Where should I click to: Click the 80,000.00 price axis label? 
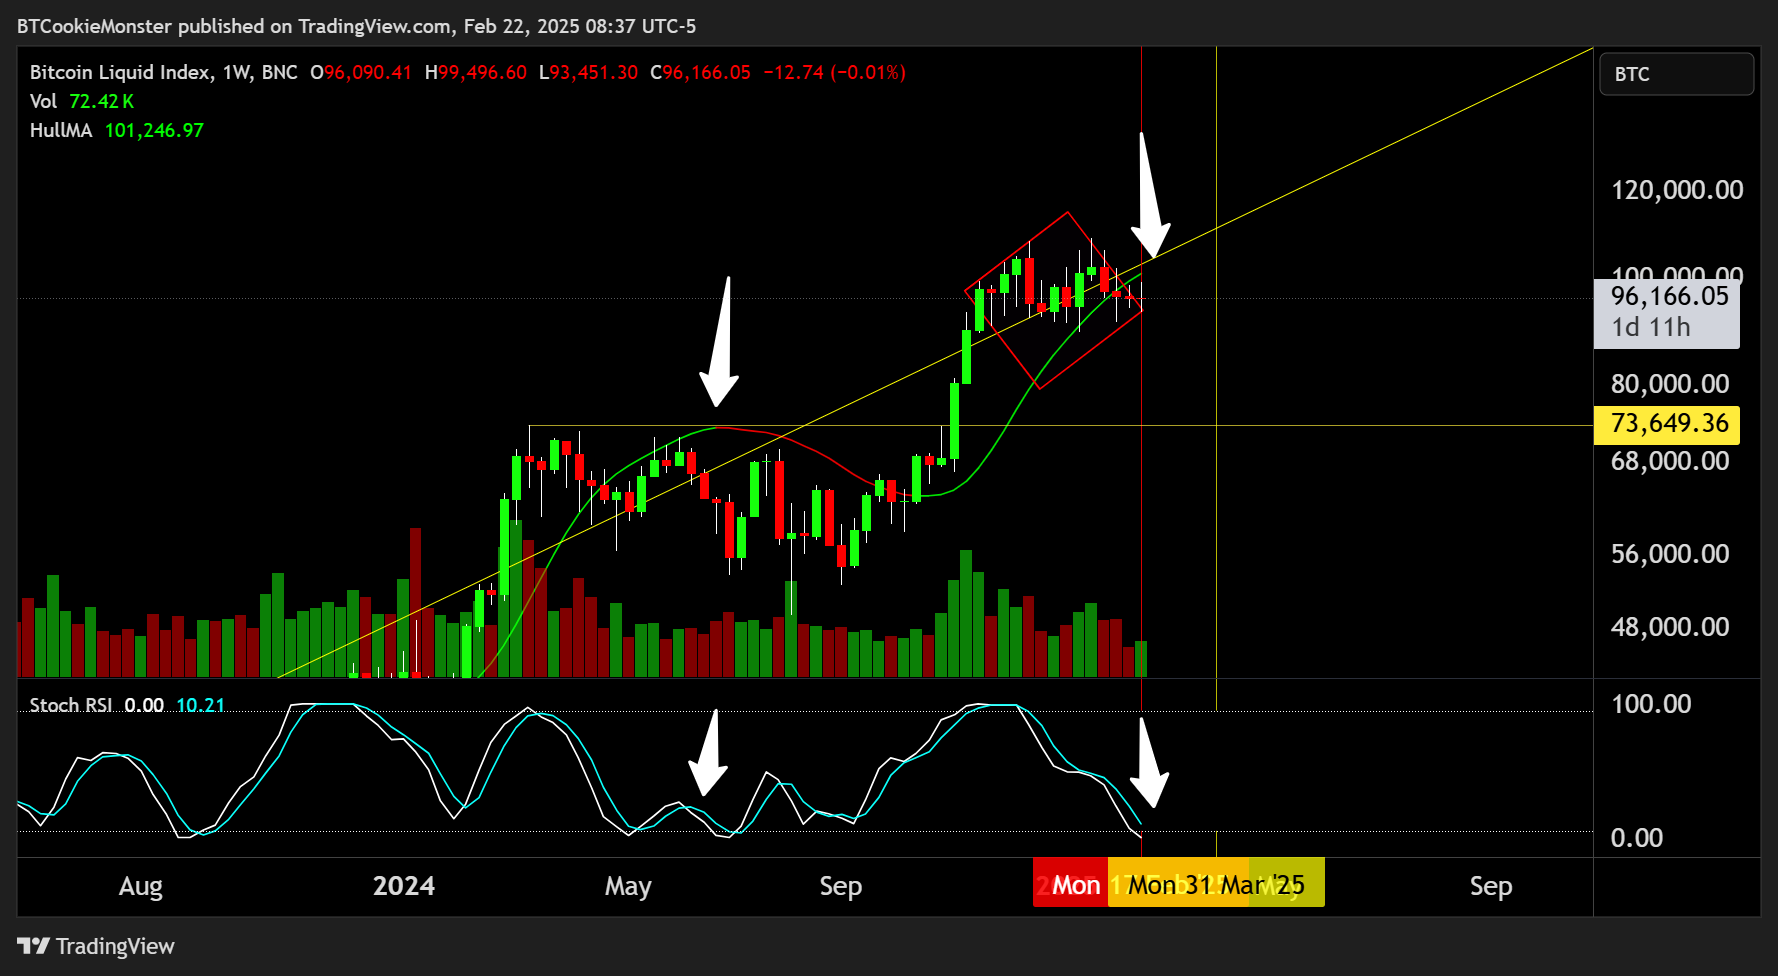(1669, 384)
